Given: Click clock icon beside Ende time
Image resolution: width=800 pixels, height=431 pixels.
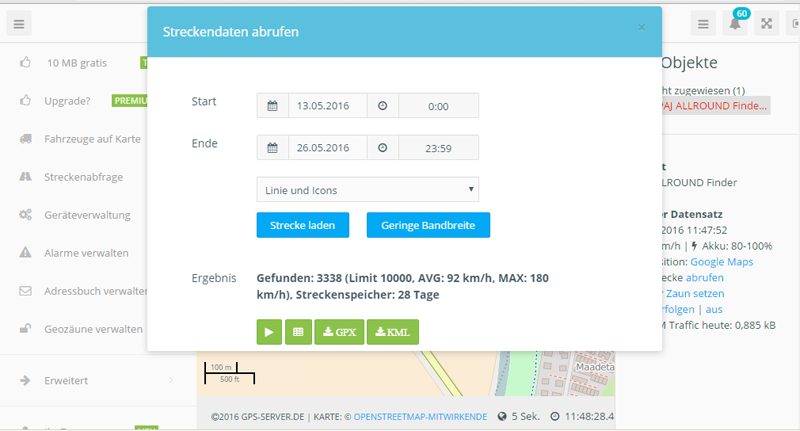Looking at the screenshot, I should pyautogui.click(x=383, y=148).
